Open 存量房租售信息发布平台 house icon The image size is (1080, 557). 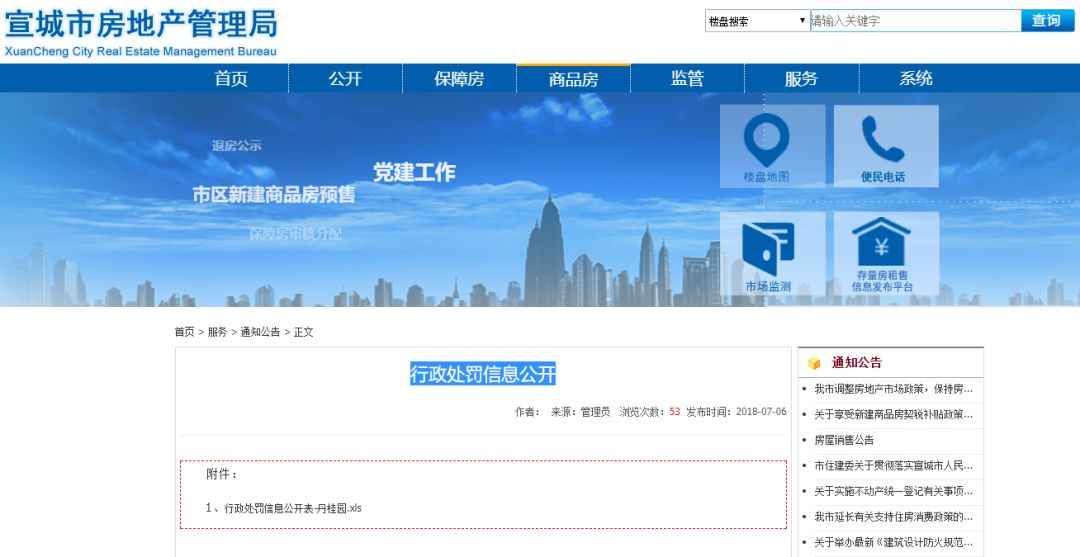point(882,243)
